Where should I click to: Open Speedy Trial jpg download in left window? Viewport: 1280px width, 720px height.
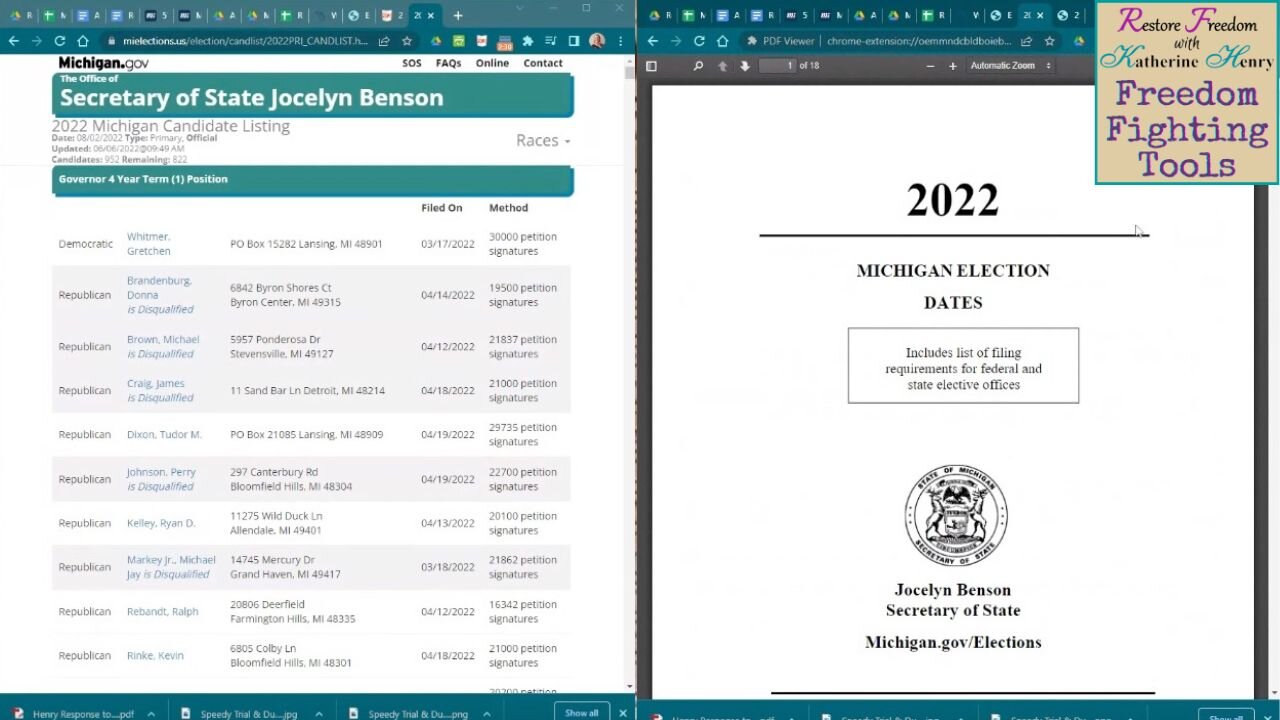[240, 714]
